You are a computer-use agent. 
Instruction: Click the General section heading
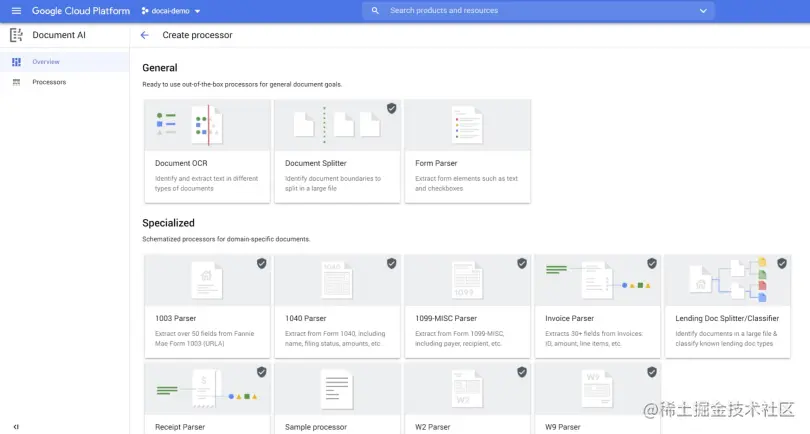click(160, 68)
